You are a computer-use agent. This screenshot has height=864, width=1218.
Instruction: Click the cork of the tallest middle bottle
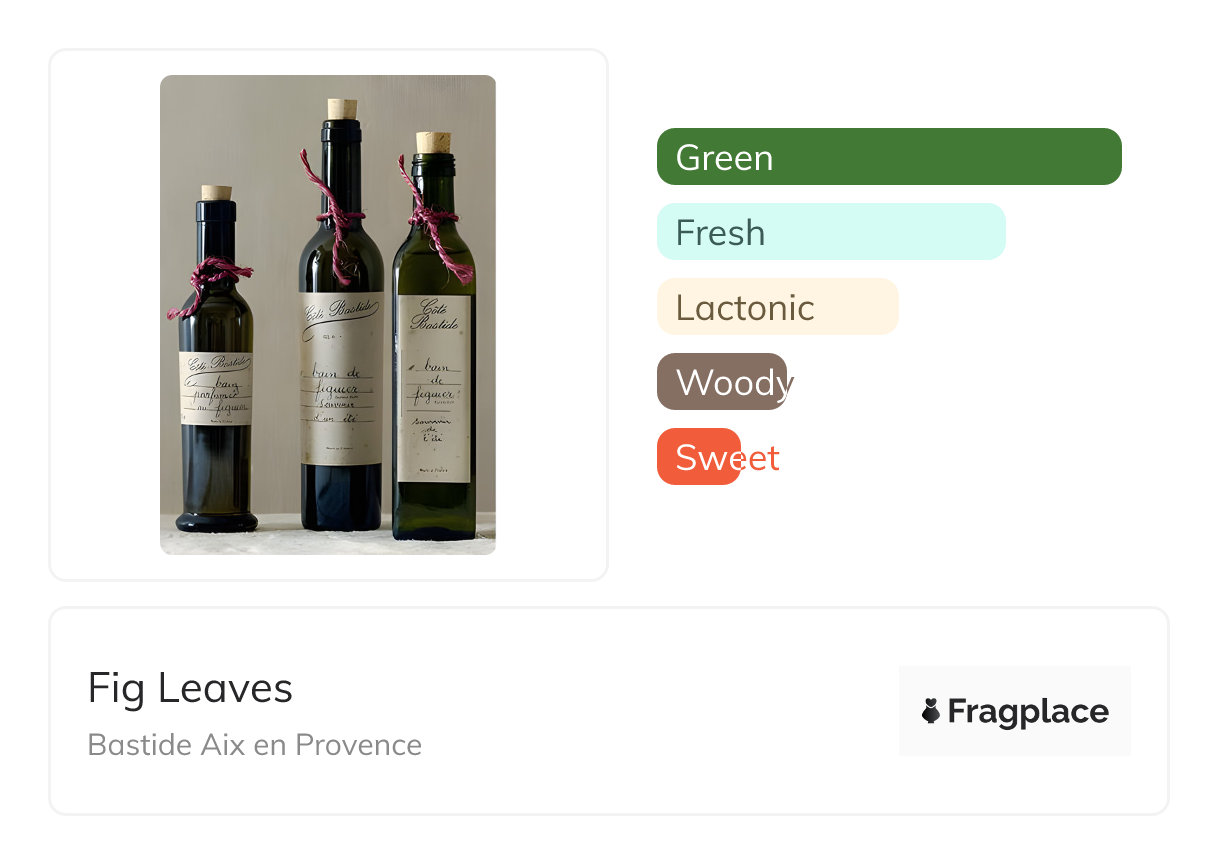342,109
